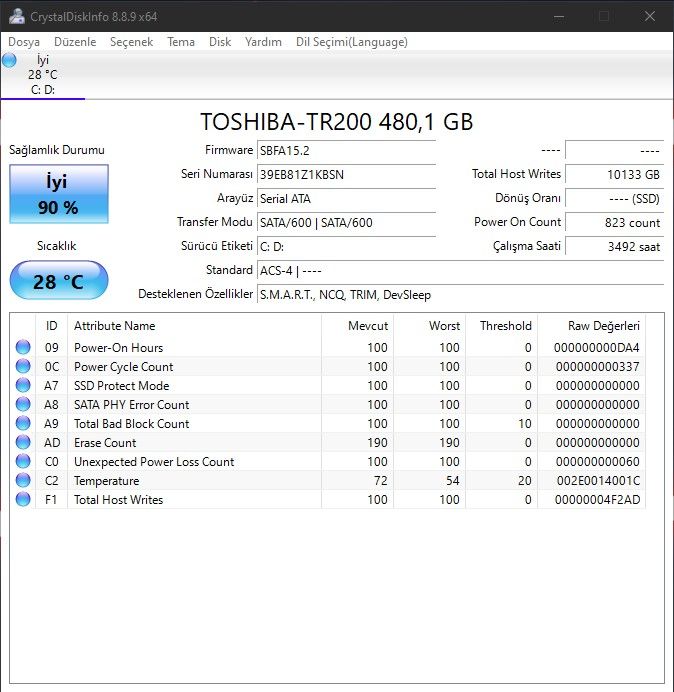Select the Power Cycle Count attribute name
674x692 pixels.
tap(124, 367)
